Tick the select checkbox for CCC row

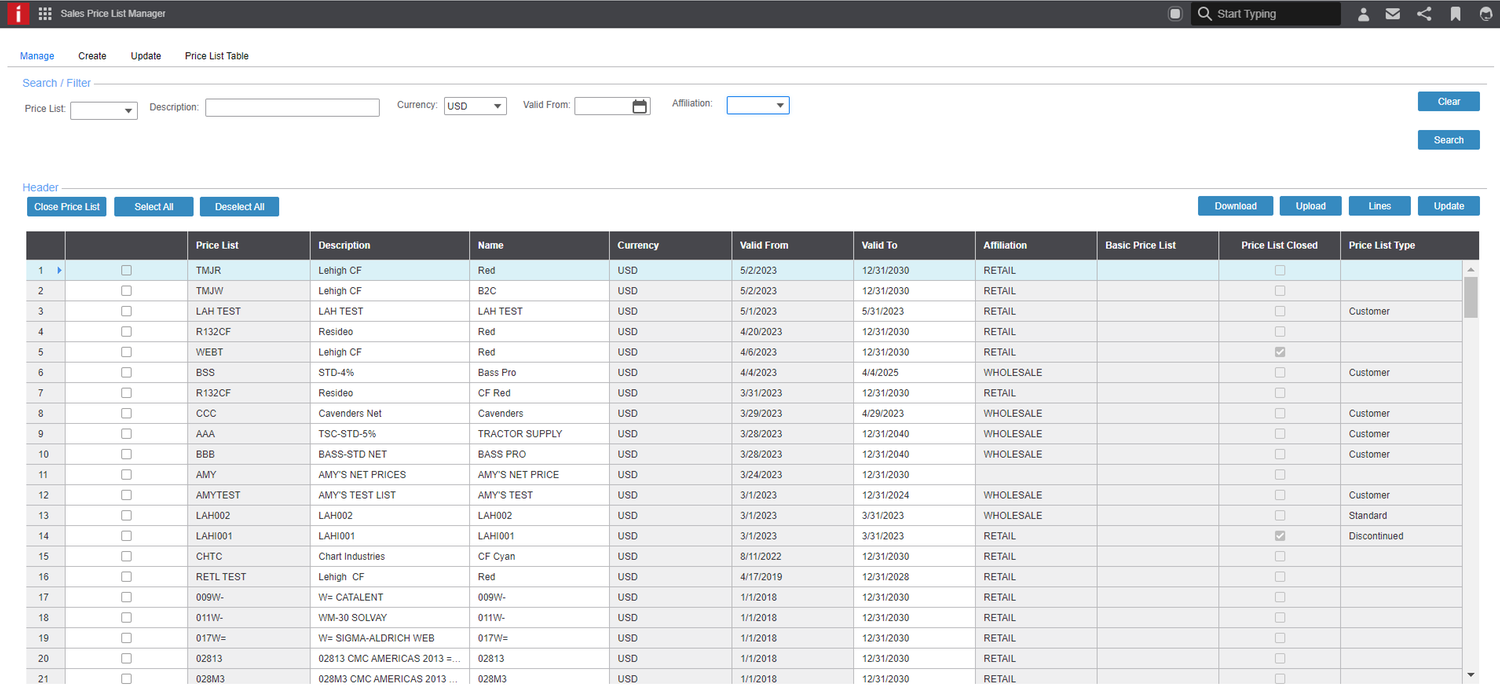pos(126,413)
